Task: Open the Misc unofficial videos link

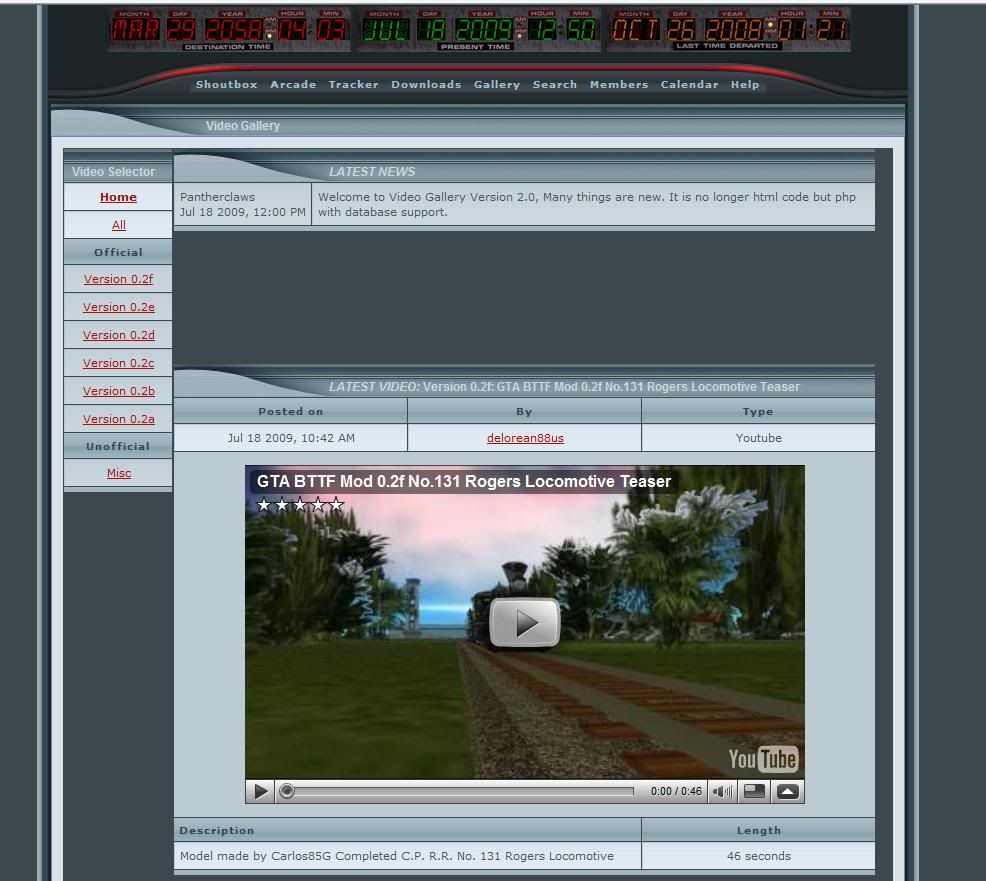Action: [119, 473]
